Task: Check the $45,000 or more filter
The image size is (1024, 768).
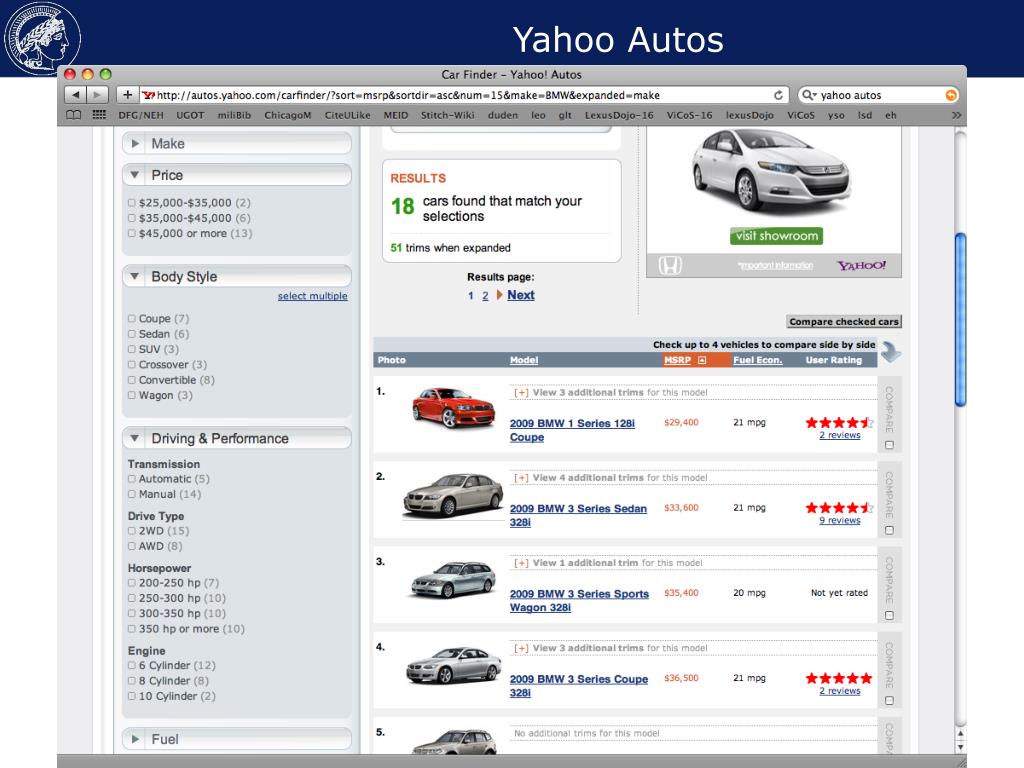Action: coord(132,233)
